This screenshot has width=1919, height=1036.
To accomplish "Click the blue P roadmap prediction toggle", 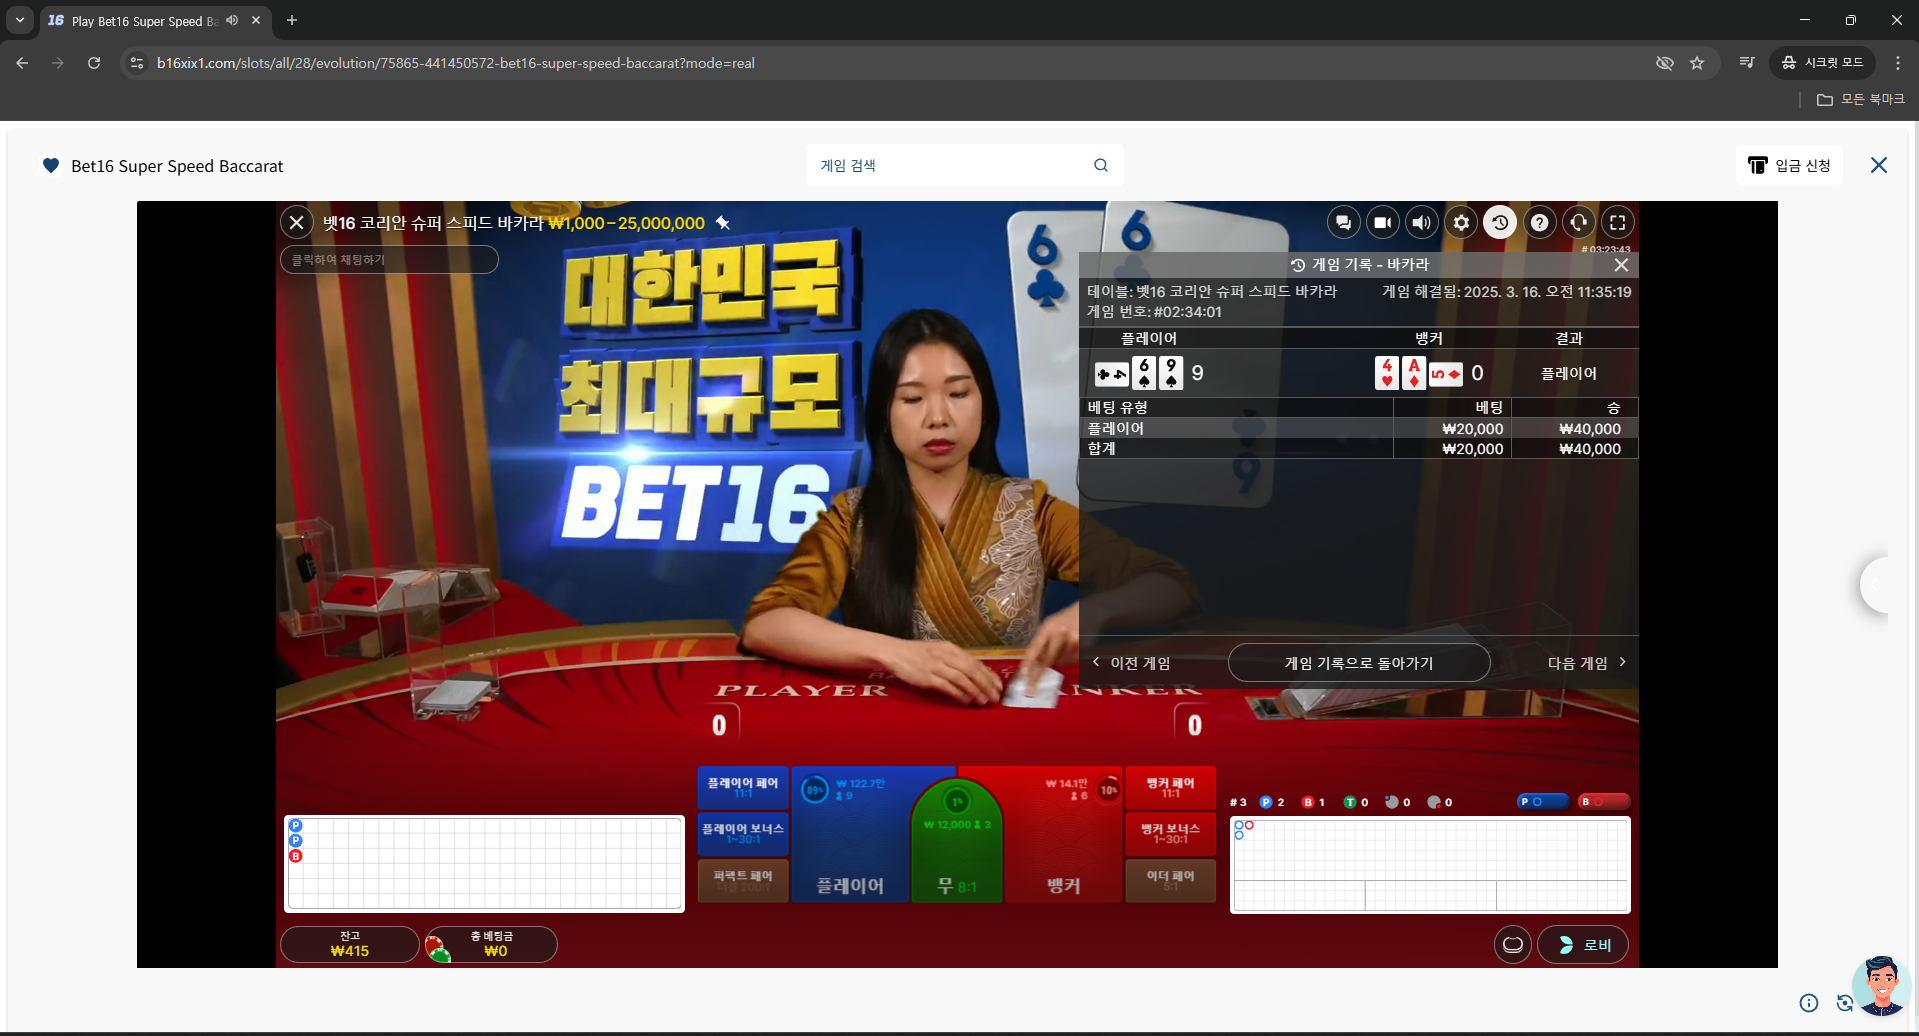I will pyautogui.click(x=1542, y=802).
